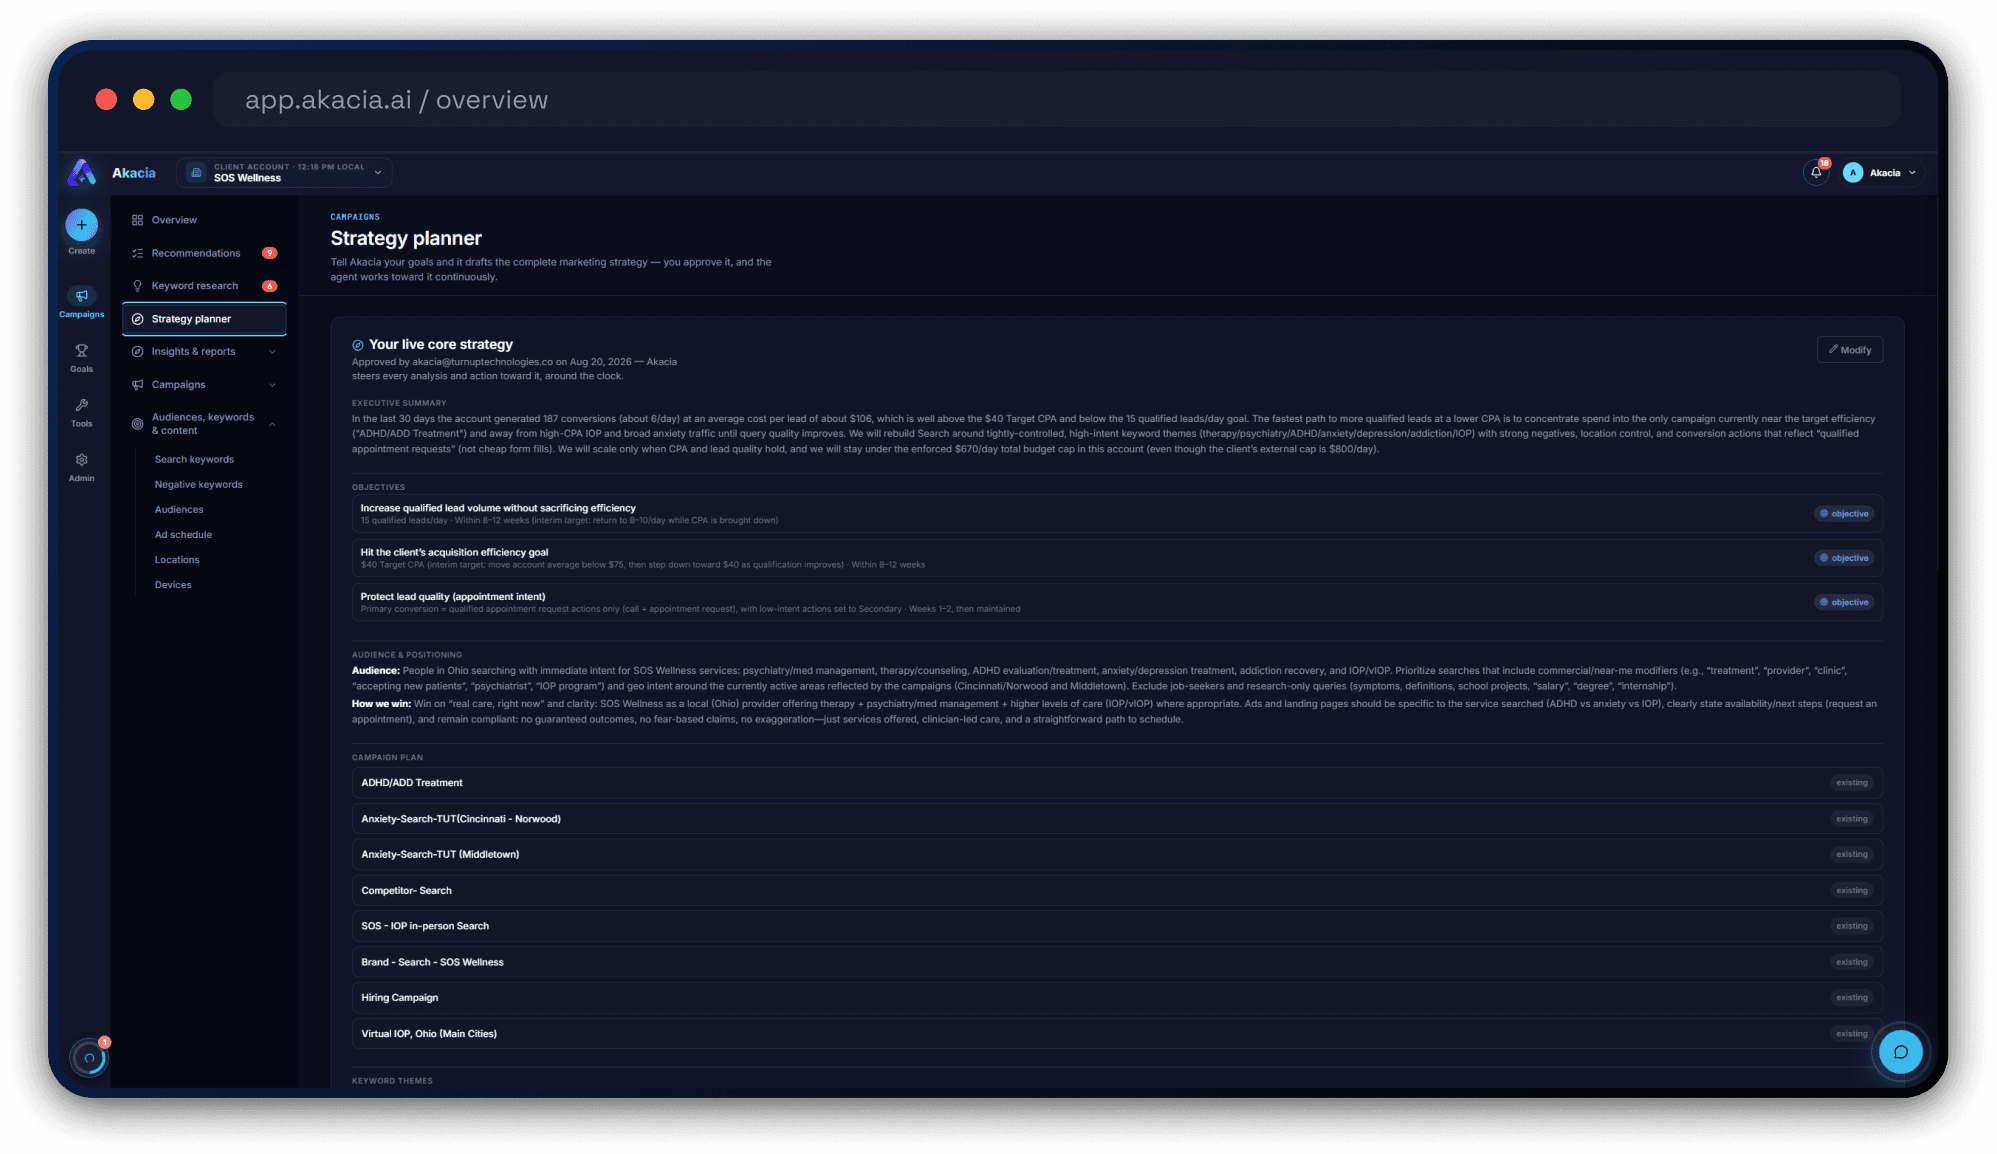Open the Goals trophy icon
Viewport: 1997px width, 1154px height.
click(82, 351)
